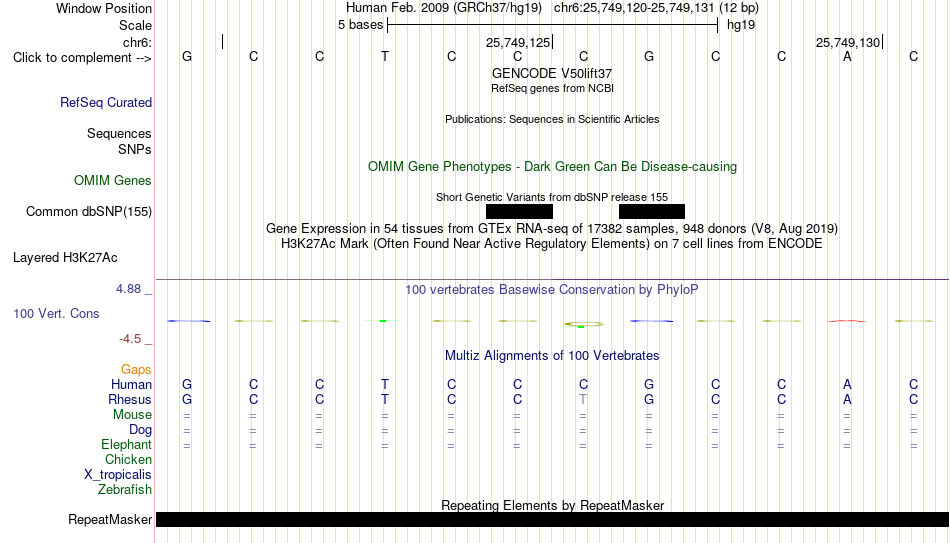The width and height of the screenshot is (950, 543).
Task: Click the Elephant species label
Action: tap(127, 445)
